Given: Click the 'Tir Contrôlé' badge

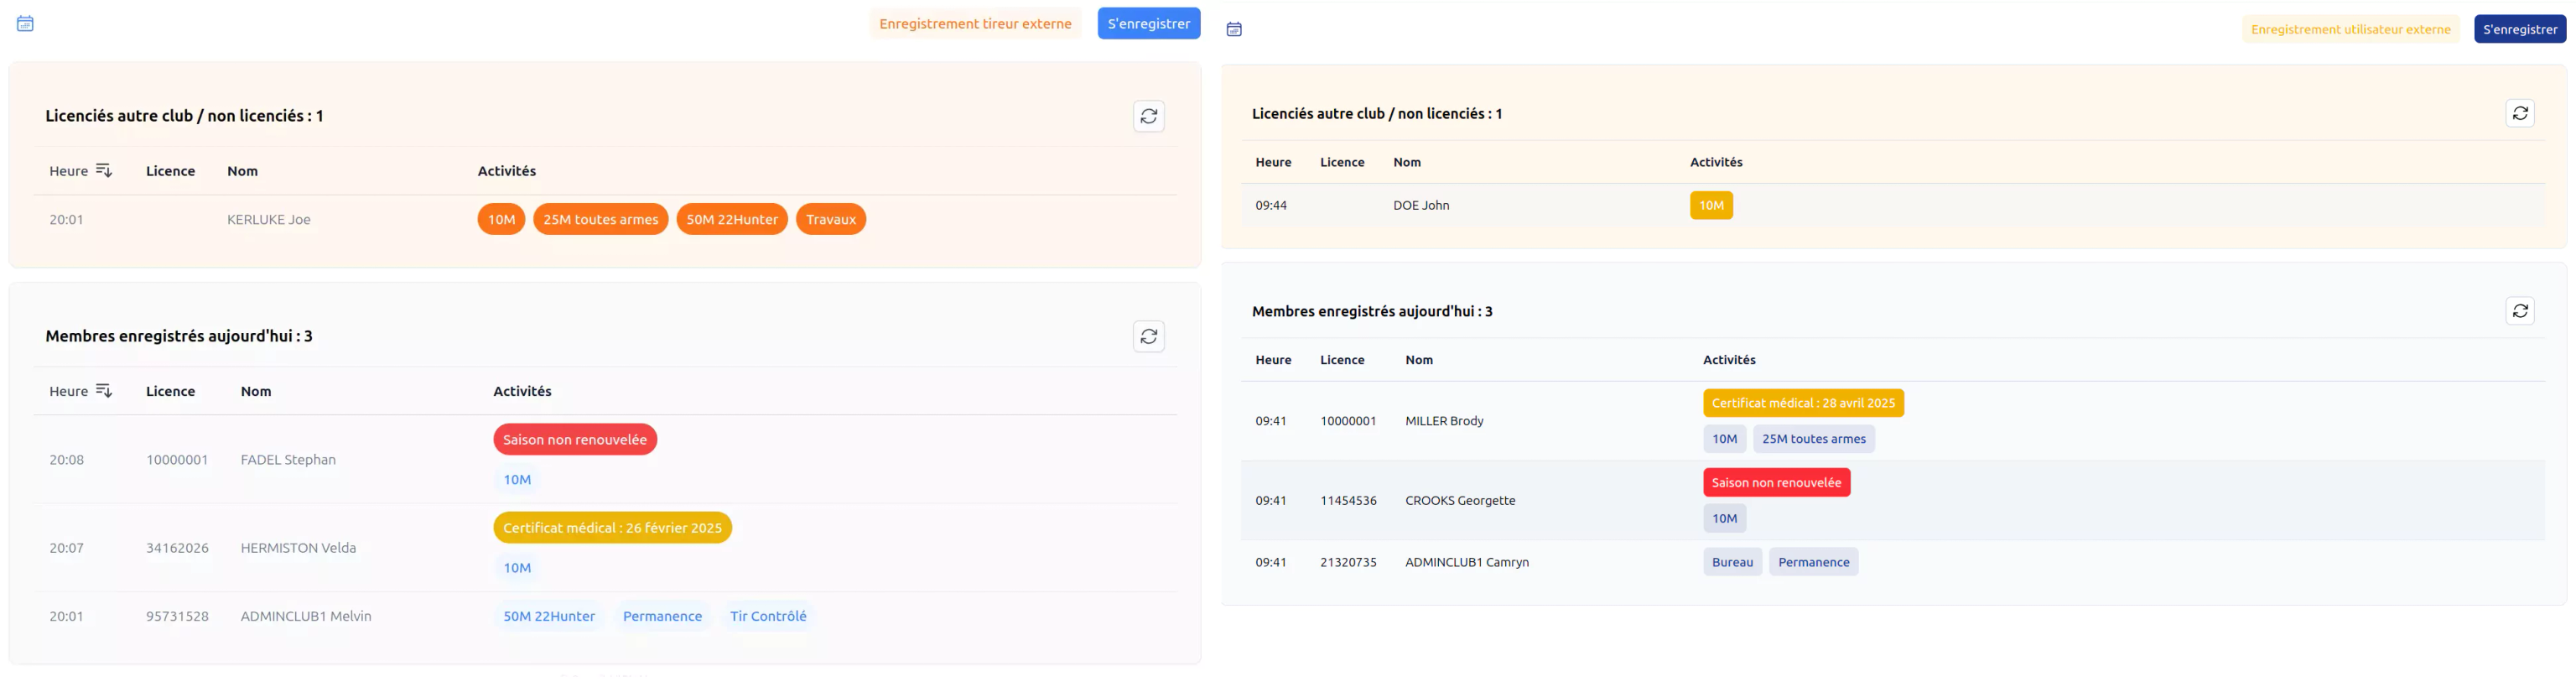Looking at the screenshot, I should coord(767,616).
